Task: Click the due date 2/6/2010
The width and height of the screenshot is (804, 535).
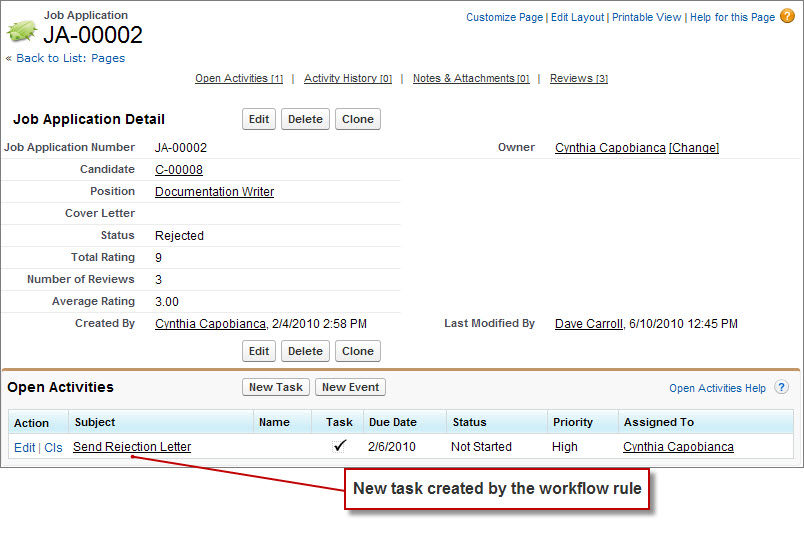Action: (x=391, y=447)
